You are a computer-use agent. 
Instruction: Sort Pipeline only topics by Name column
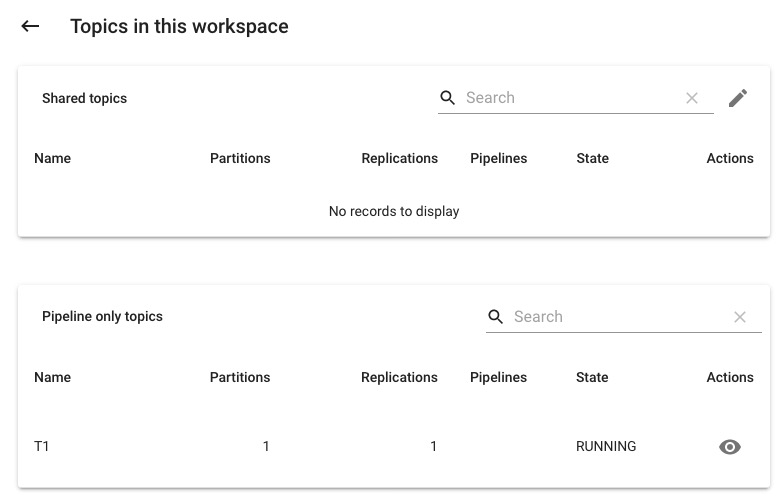click(x=52, y=378)
